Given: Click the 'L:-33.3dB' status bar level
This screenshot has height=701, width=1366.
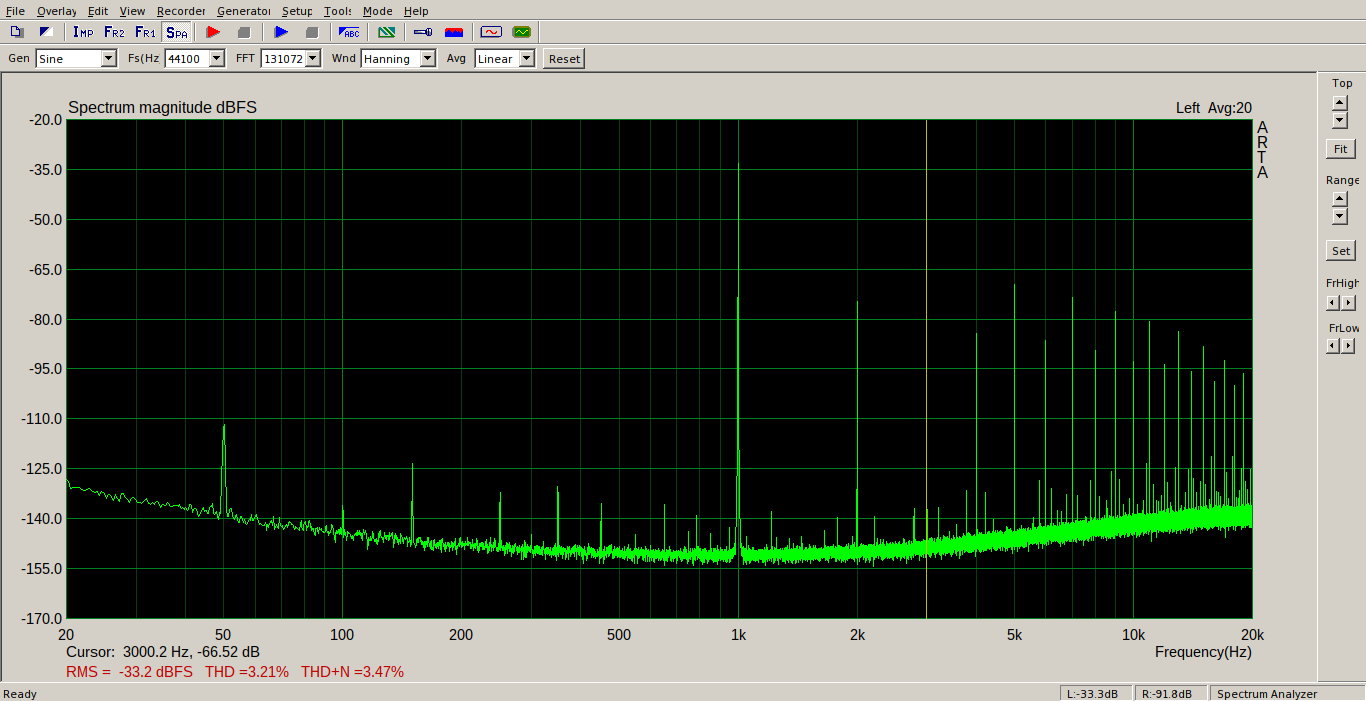Looking at the screenshot, I should pos(1095,694).
